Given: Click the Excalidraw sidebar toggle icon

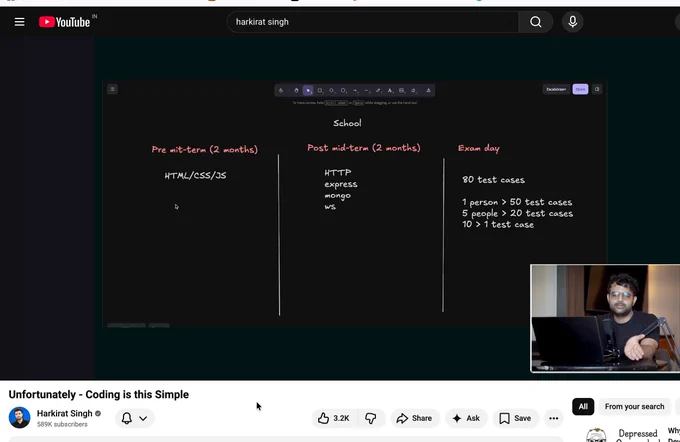Looking at the screenshot, I should [x=597, y=89].
